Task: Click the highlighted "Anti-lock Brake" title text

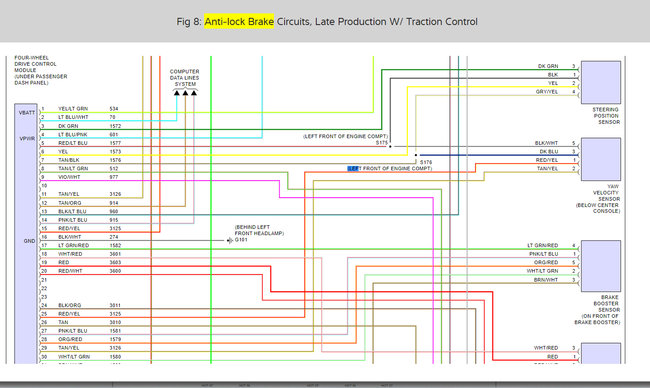Action: click(239, 22)
